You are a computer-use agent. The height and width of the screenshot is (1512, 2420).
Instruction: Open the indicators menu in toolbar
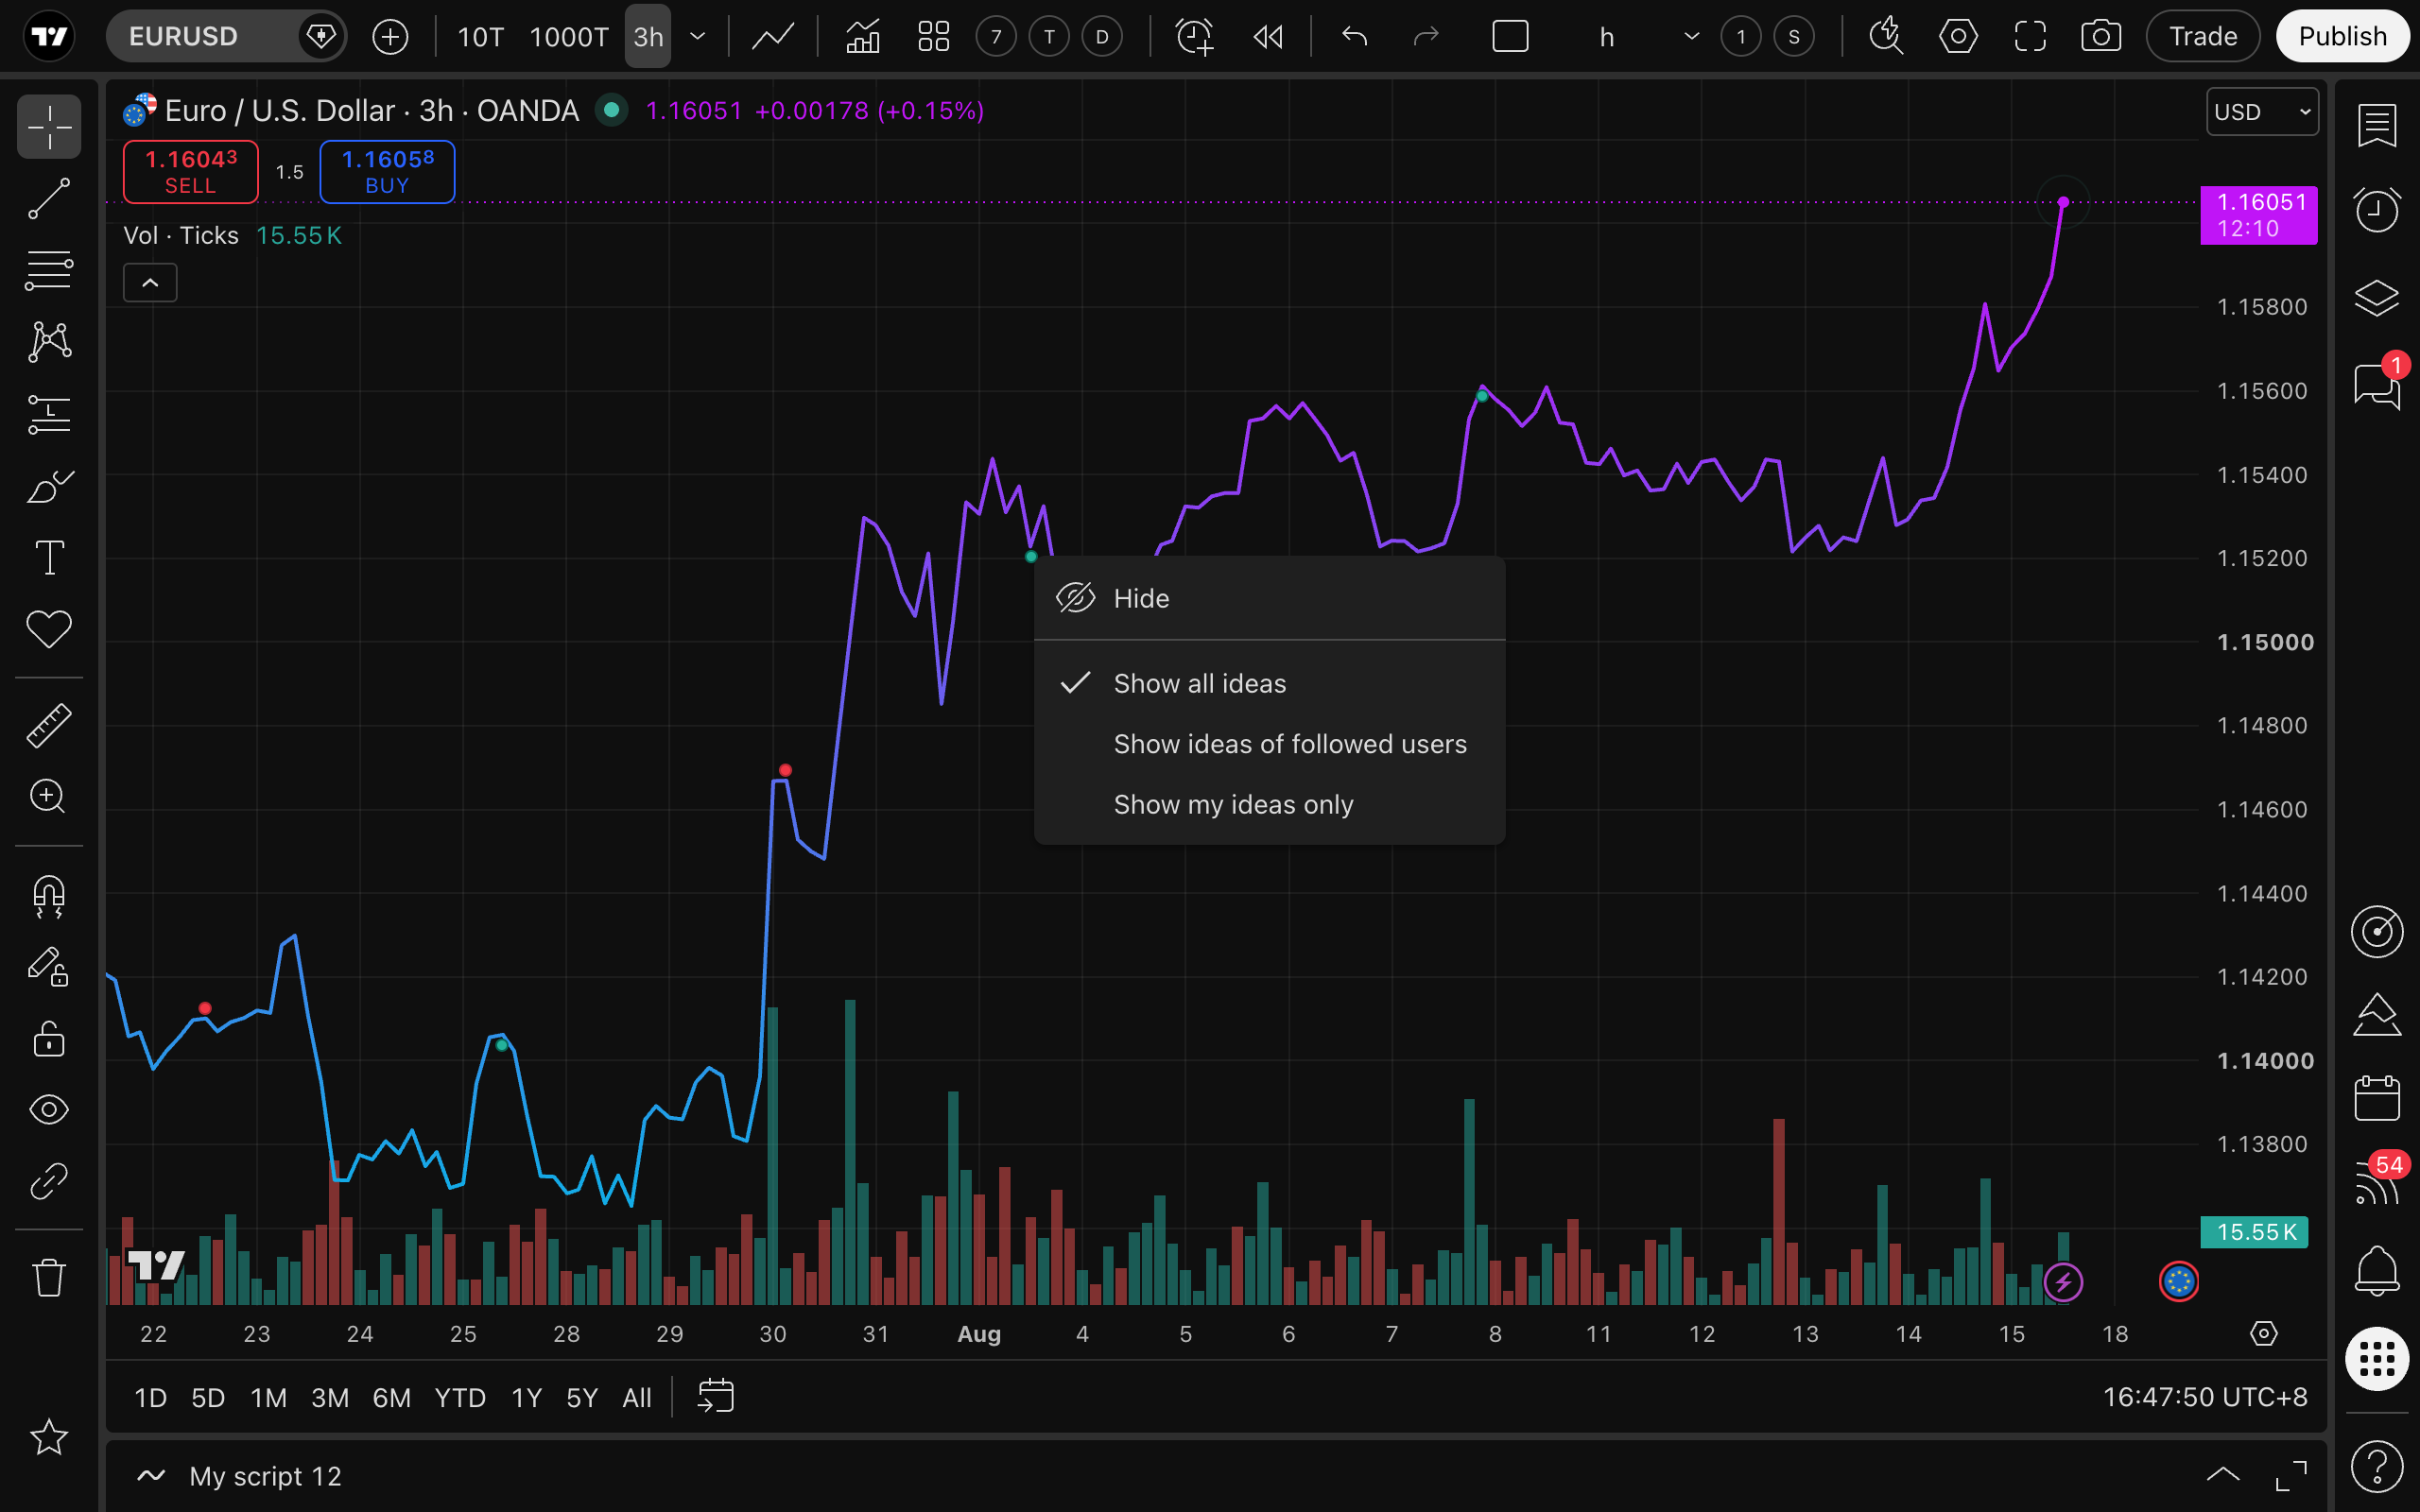point(862,37)
